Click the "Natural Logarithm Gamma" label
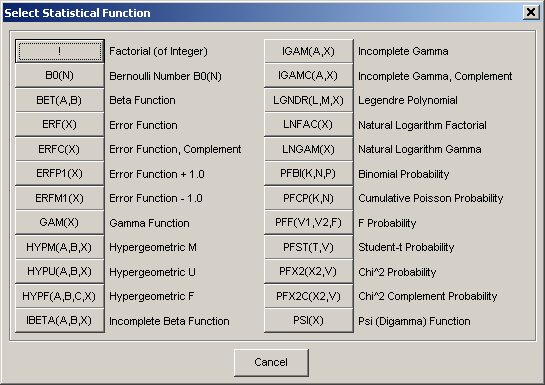545x385 pixels. 420,149
